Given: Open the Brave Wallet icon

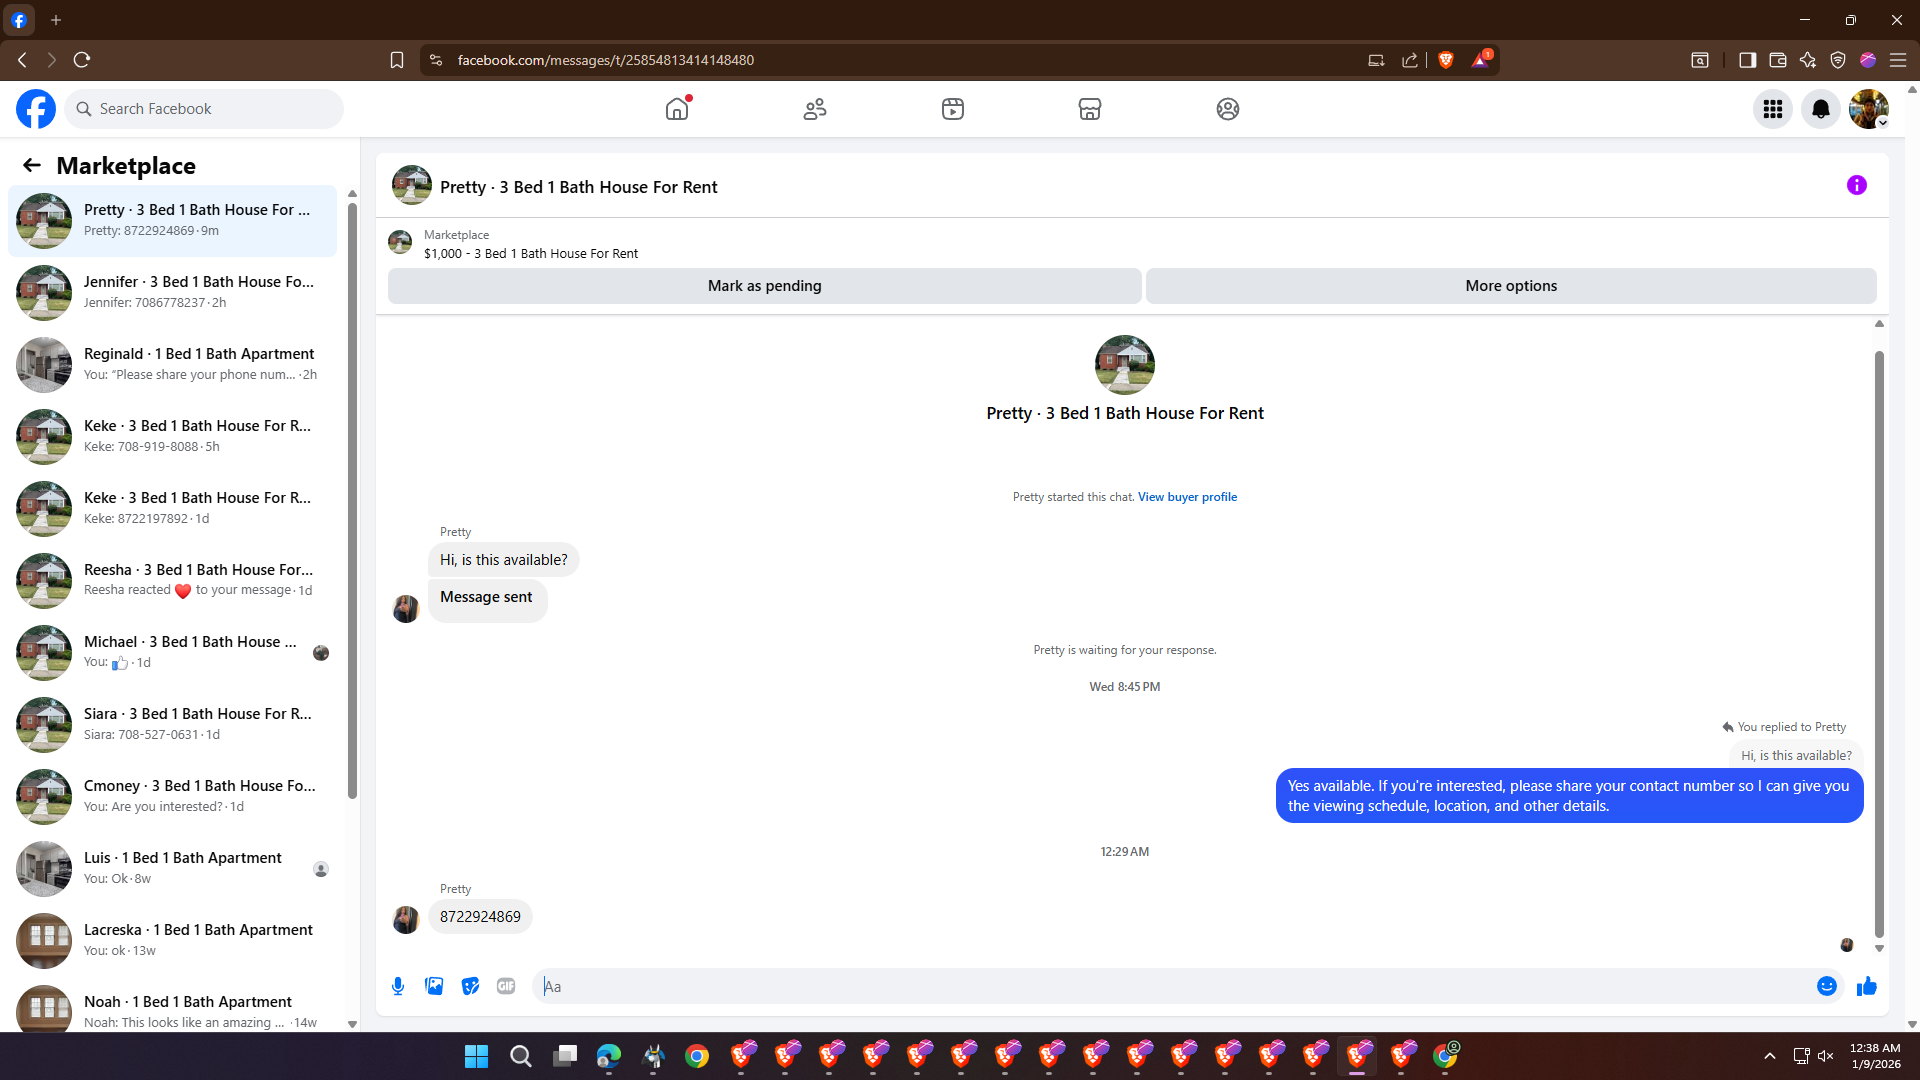Looking at the screenshot, I should [1778, 60].
